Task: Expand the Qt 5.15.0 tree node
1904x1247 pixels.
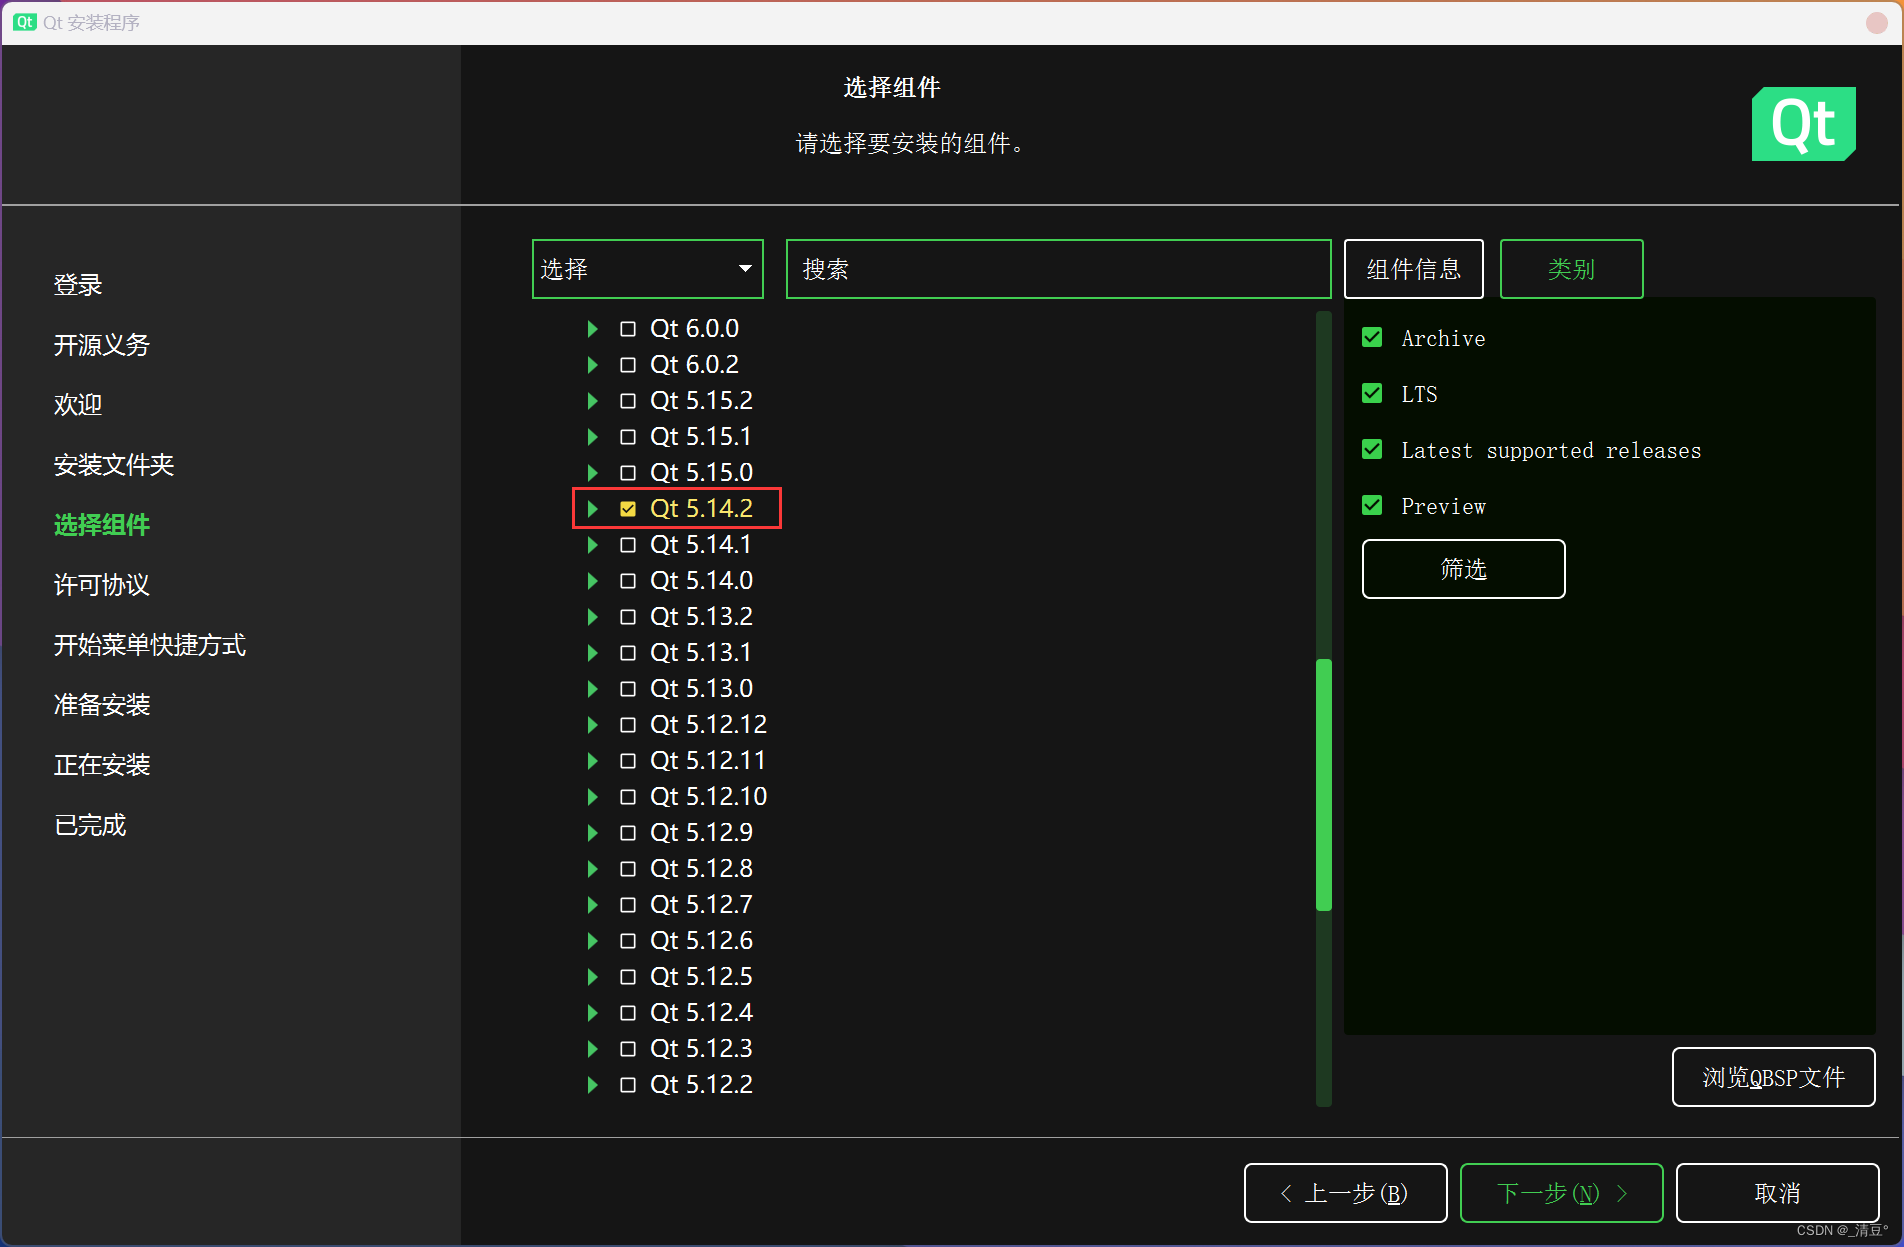Action: click(592, 473)
